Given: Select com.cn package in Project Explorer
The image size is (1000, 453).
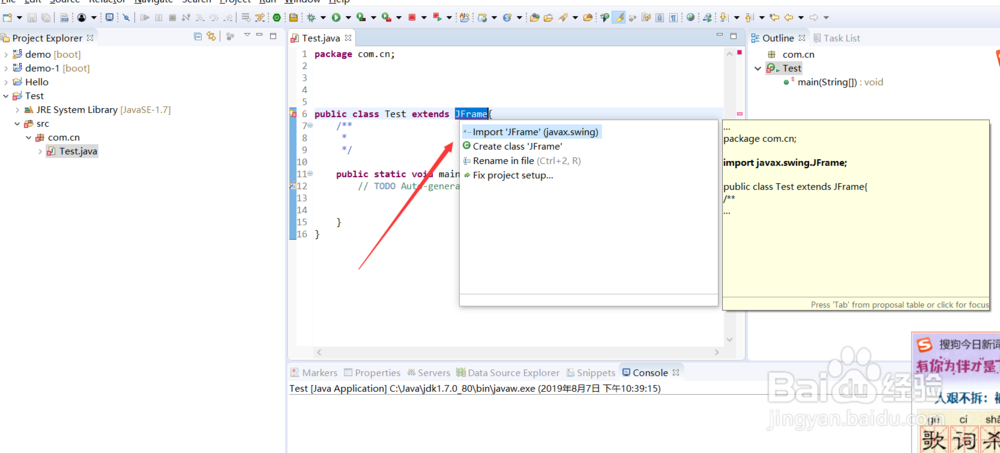Looking at the screenshot, I should 57,137.
